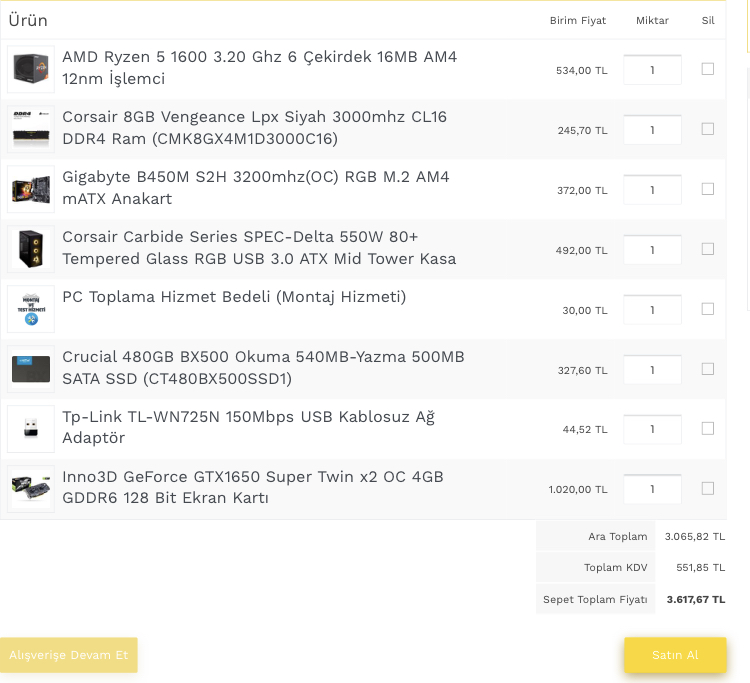Click the Toplam KDV label
The height and width of the screenshot is (683, 750).
[616, 567]
